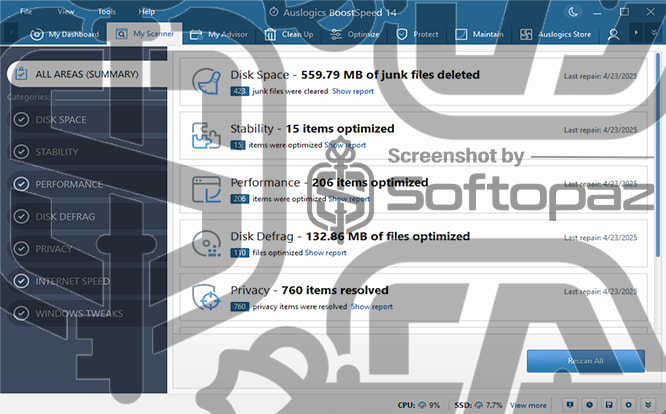666x414 pixels.
Task: Open the Maintain tab
Action: click(x=479, y=34)
